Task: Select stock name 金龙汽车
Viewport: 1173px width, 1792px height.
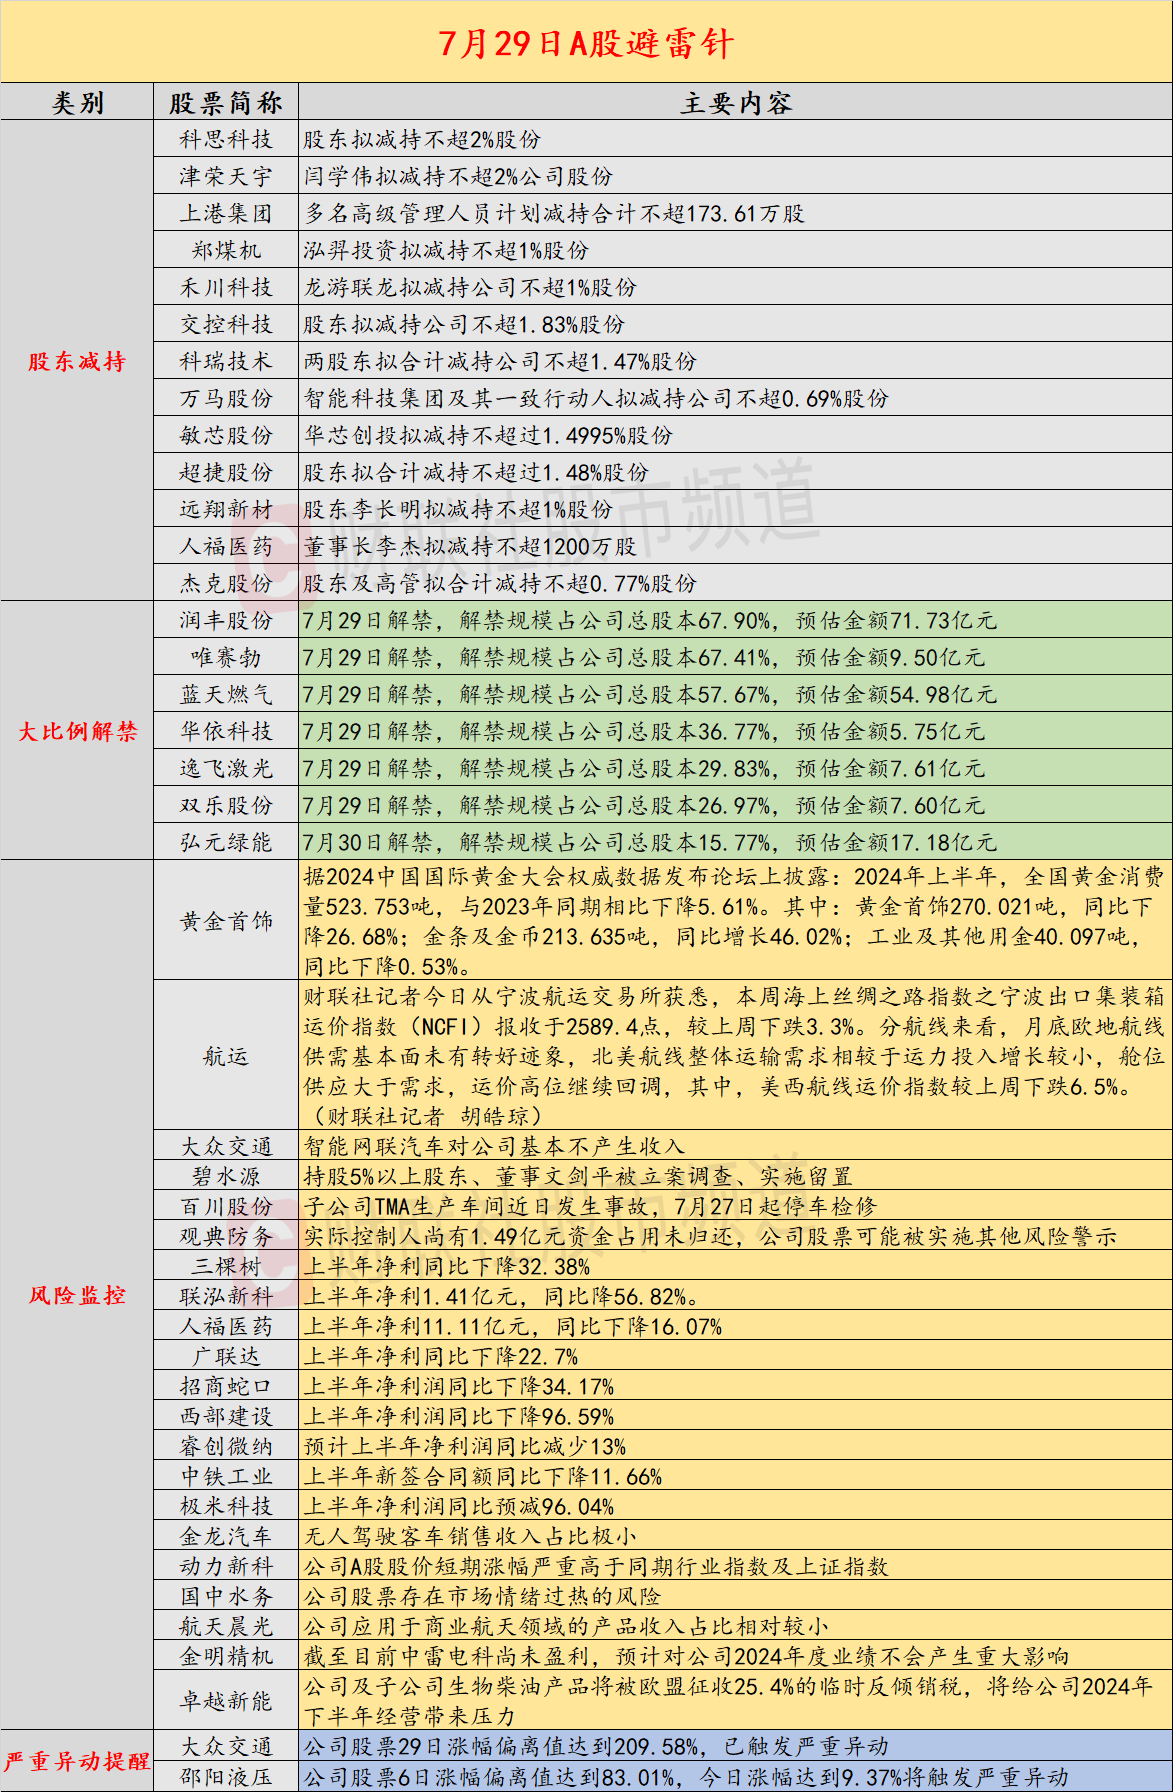Action: 226,1536
